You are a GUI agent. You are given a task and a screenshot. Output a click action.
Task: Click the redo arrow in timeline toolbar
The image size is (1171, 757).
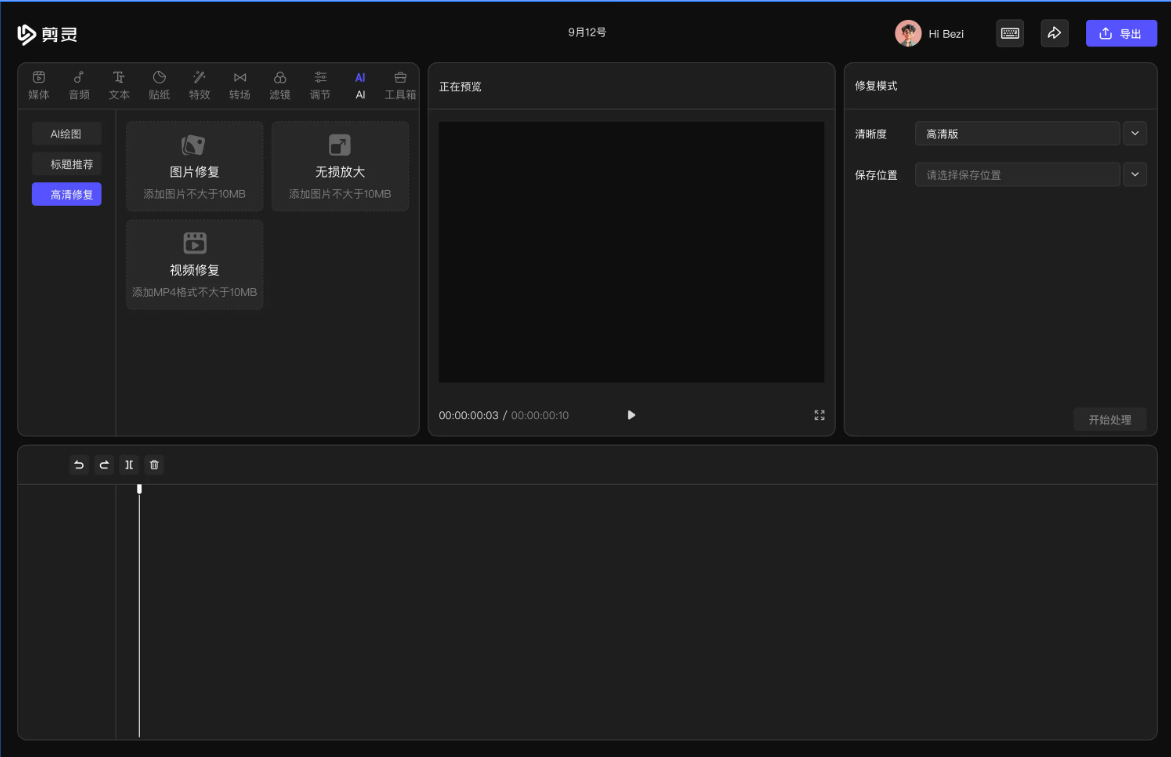tap(104, 465)
